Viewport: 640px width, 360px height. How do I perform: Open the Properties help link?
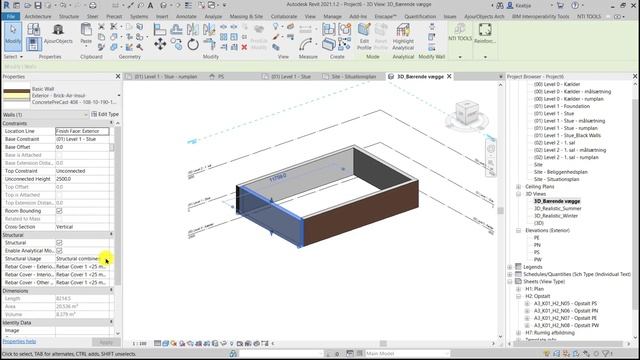click(x=19, y=341)
